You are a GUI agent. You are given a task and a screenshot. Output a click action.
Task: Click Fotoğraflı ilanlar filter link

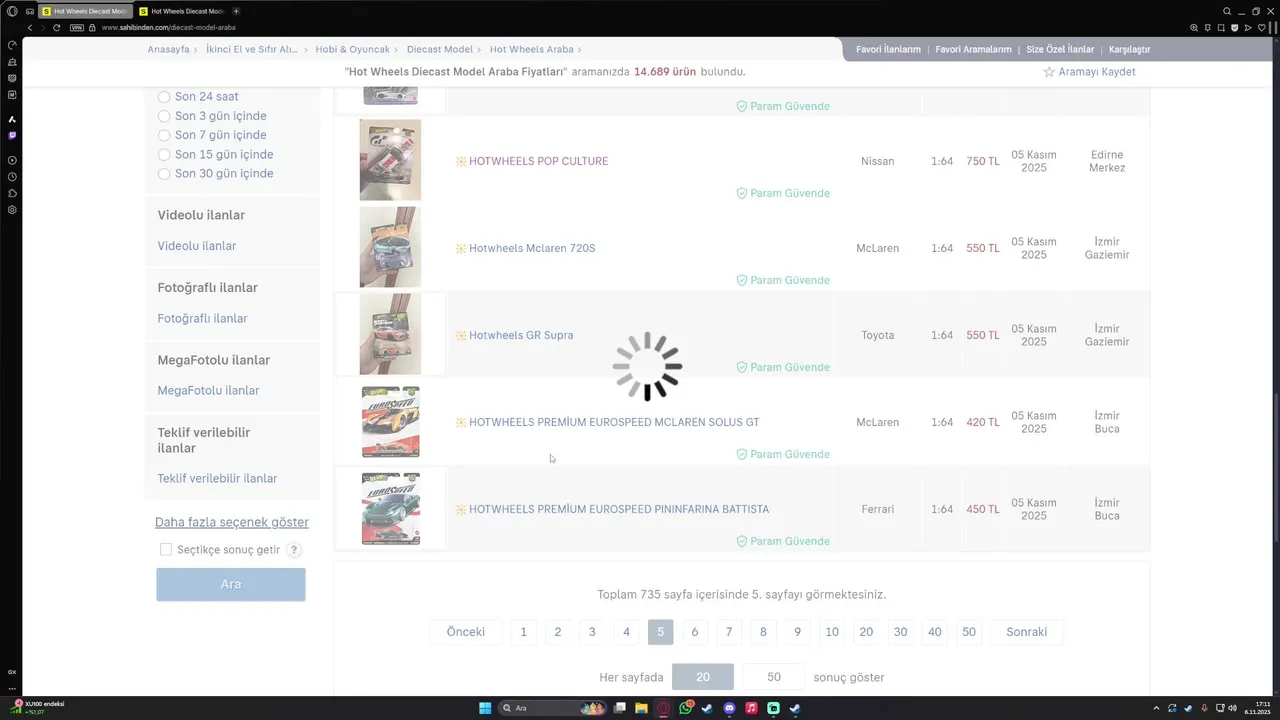202,318
